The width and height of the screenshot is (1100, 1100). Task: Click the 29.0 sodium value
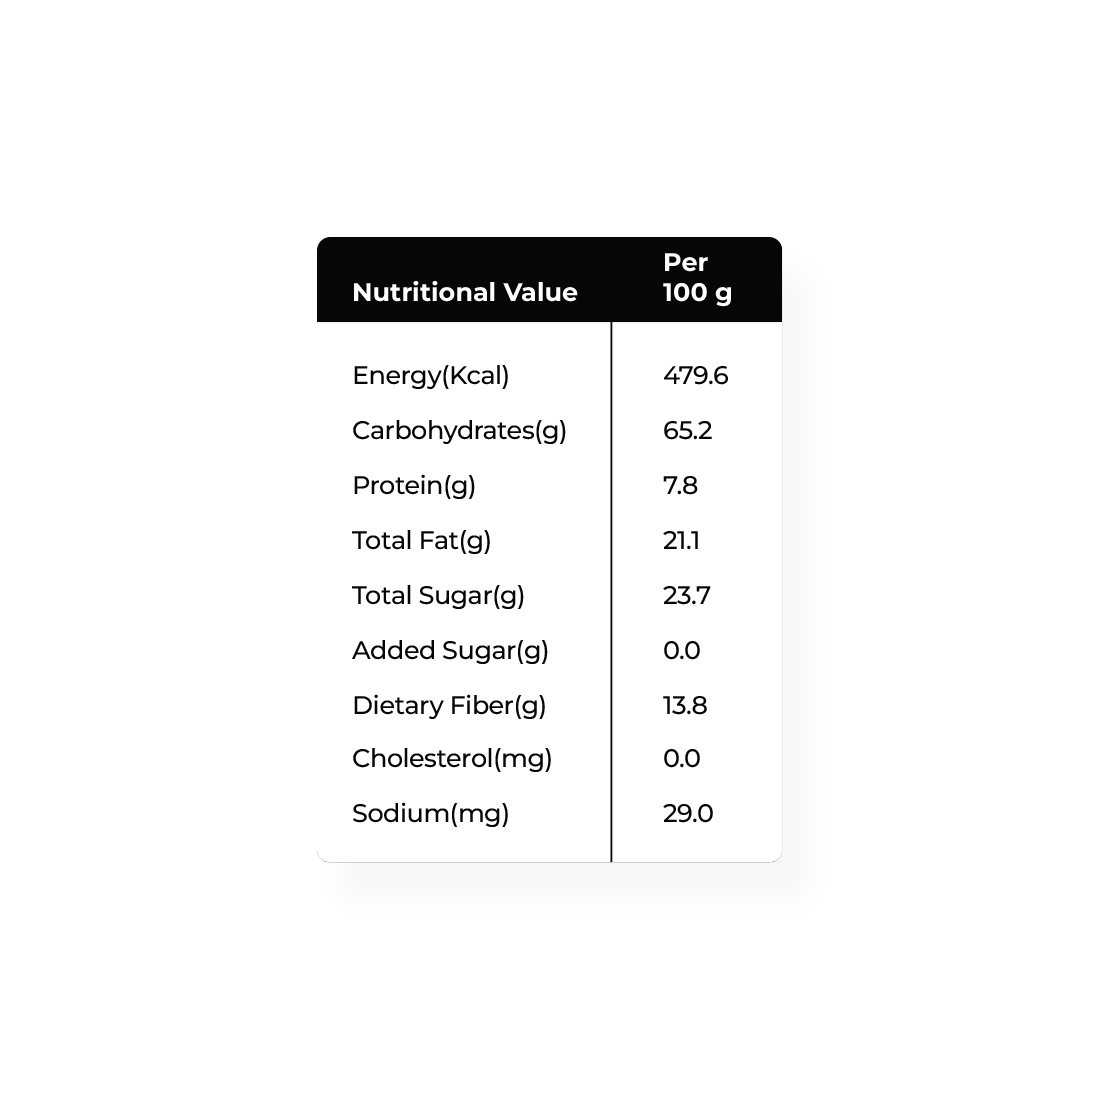(688, 813)
